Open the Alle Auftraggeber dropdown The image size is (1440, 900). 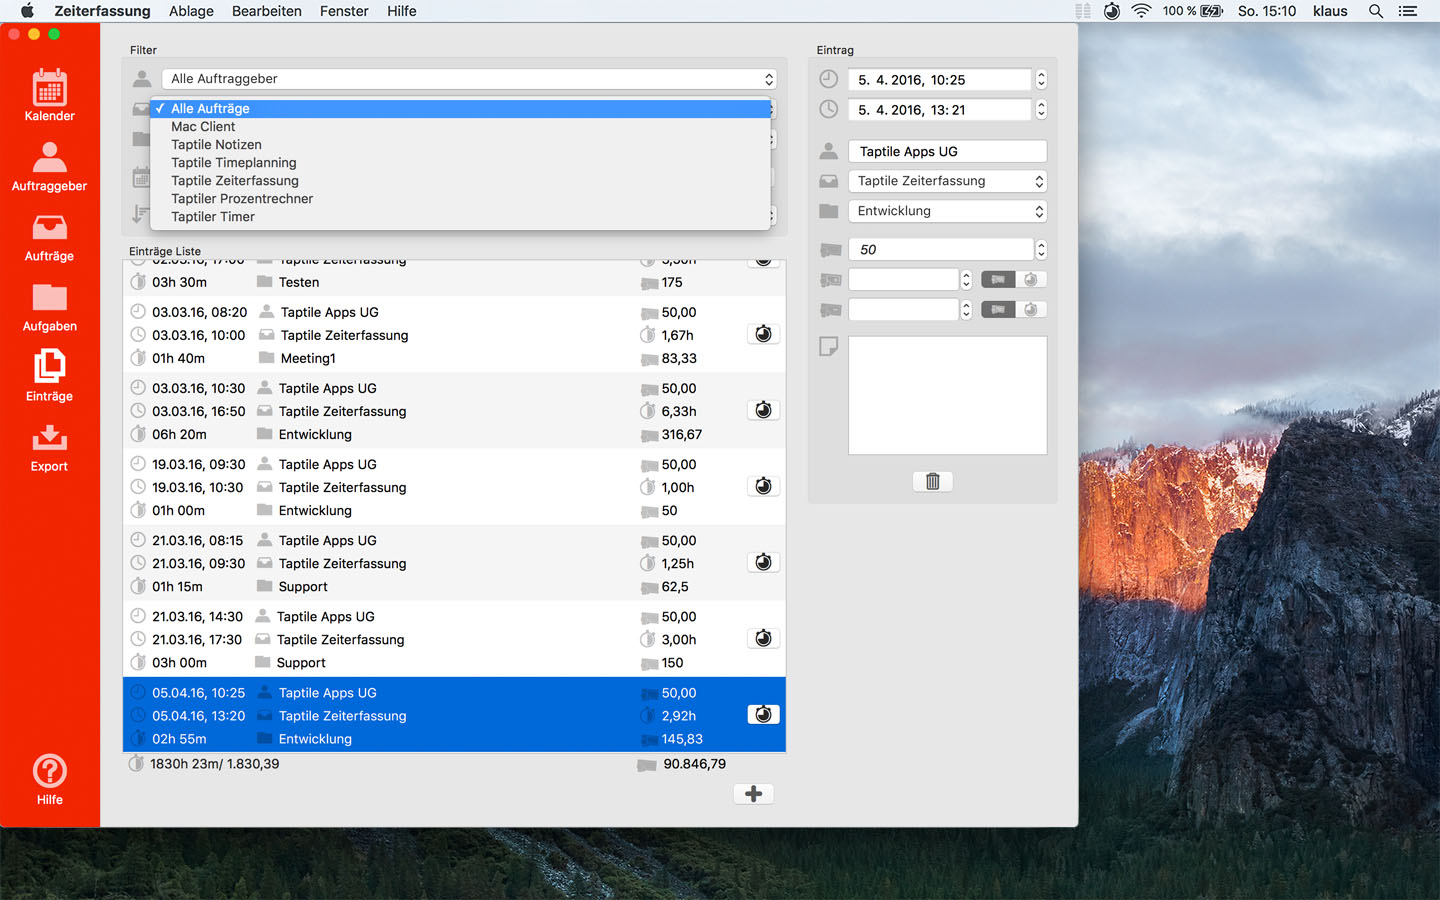469,79
